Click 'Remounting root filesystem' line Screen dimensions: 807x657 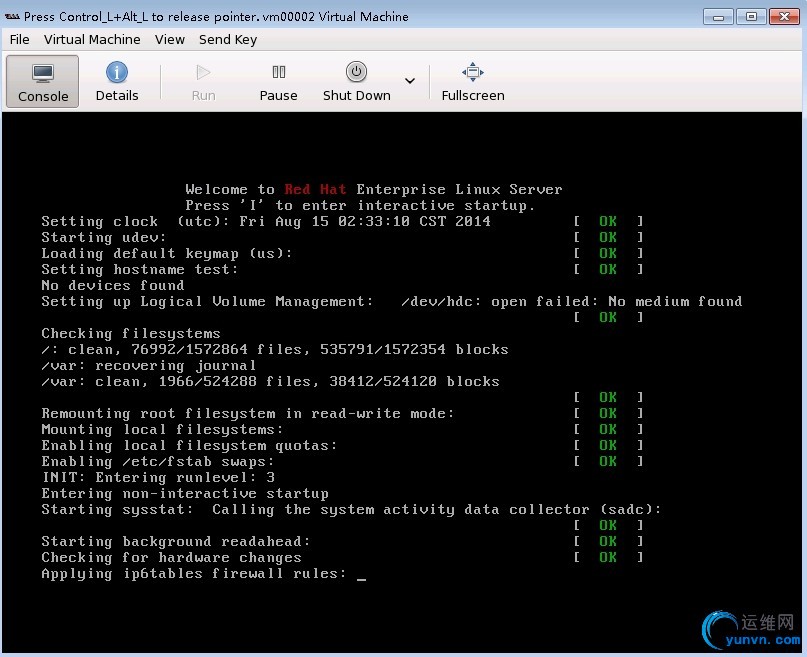[x=248, y=414]
